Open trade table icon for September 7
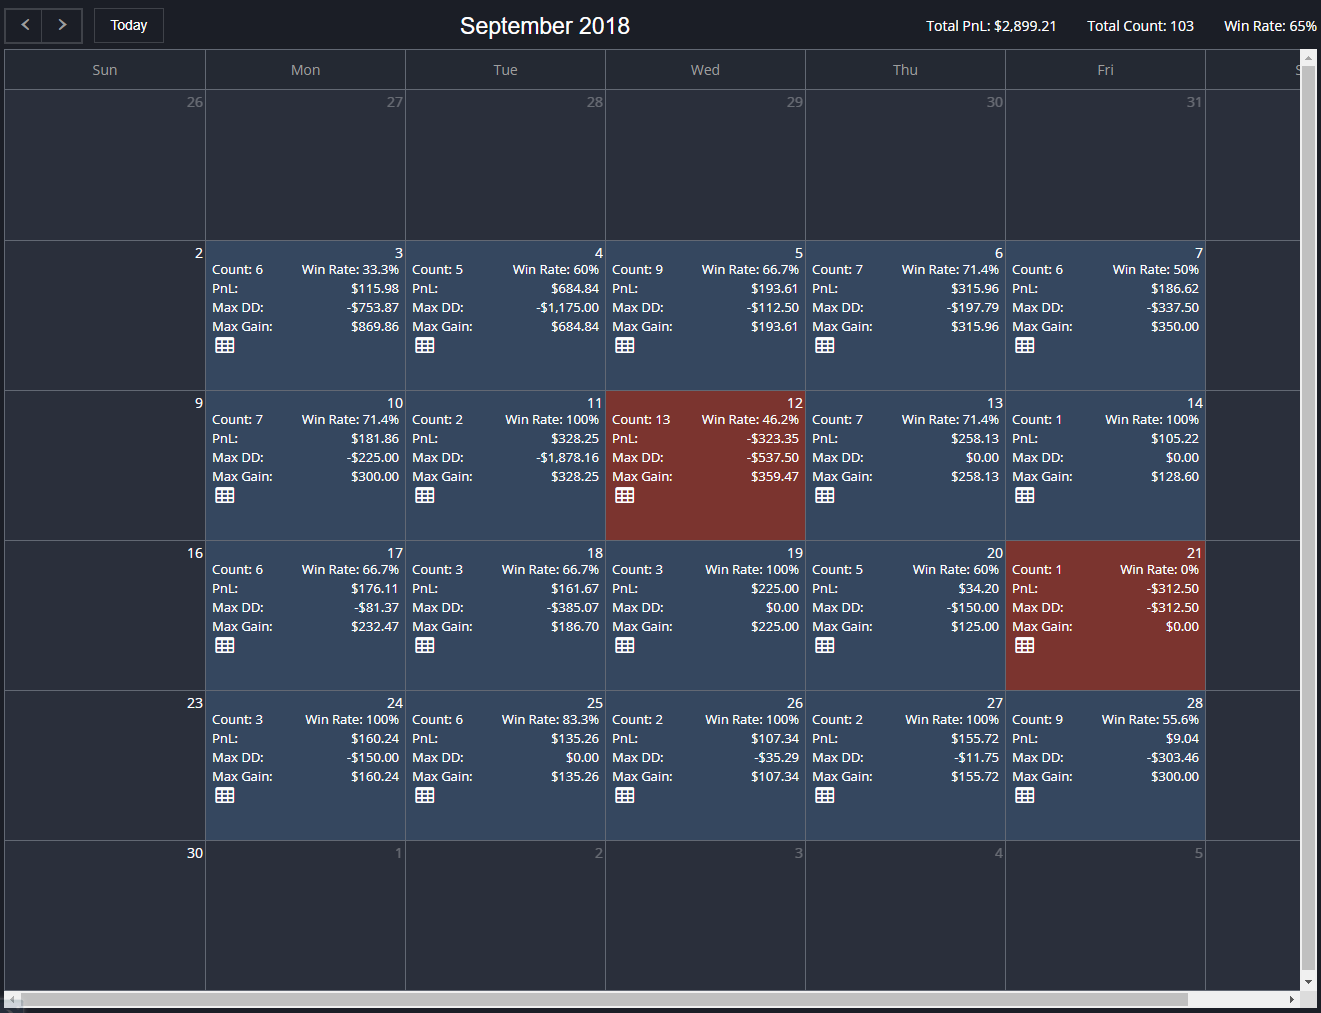Image resolution: width=1321 pixels, height=1013 pixels. 1025,345
